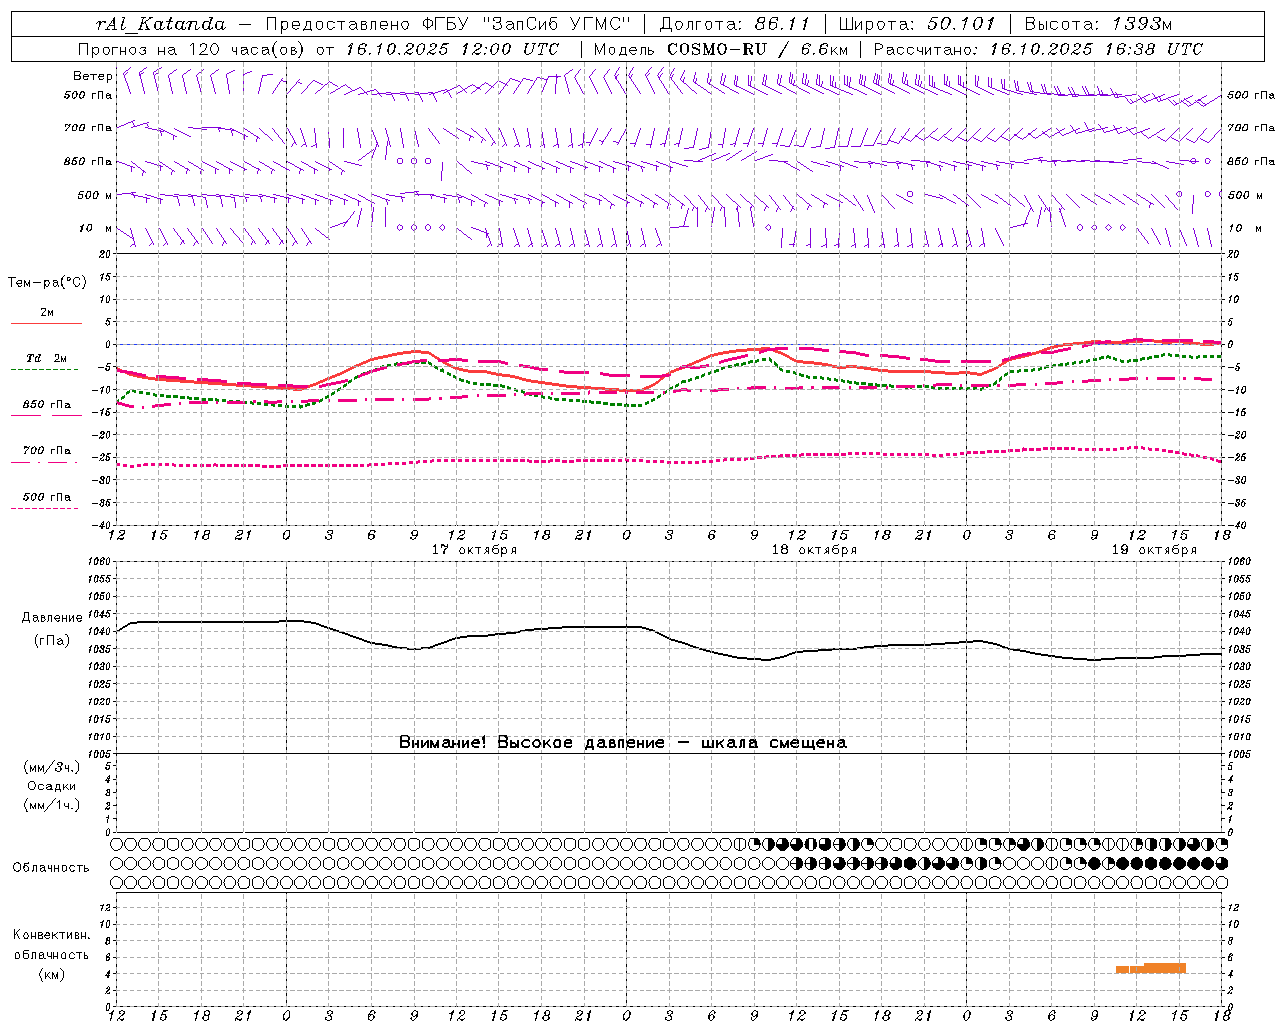Click the 18 октября date label
Viewport: 1280px width, 1024px height.
(814, 550)
